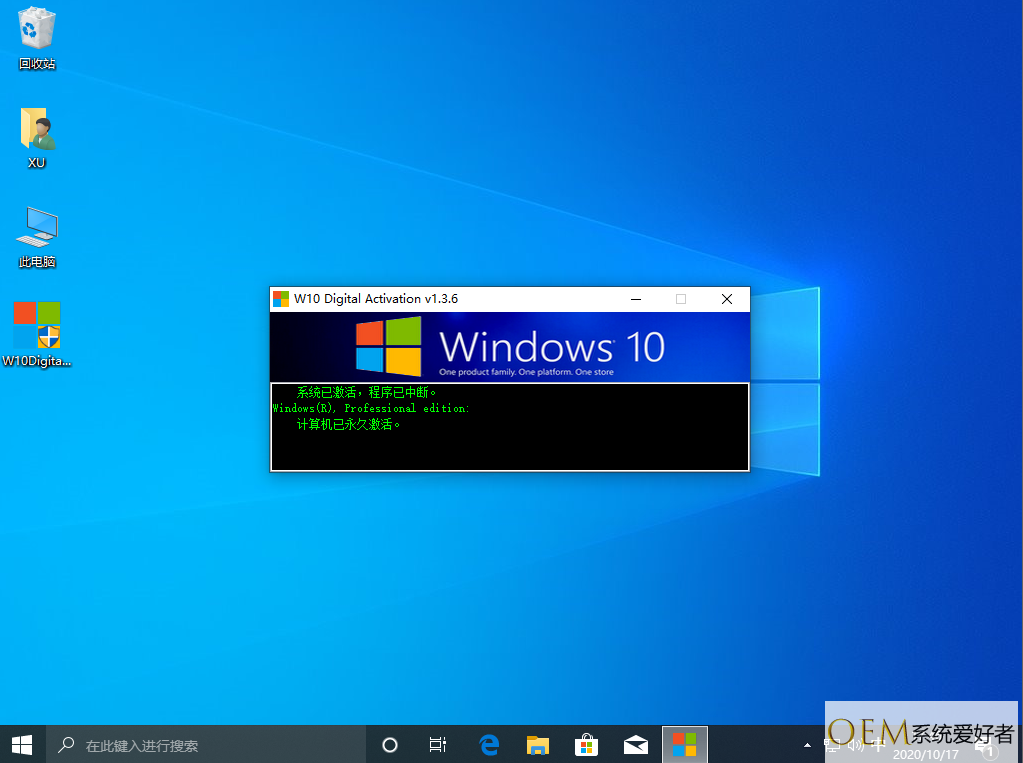Viewport: 1023px width, 763px height.
Task: Open File Explorer from the taskbar
Action: [x=538, y=745]
